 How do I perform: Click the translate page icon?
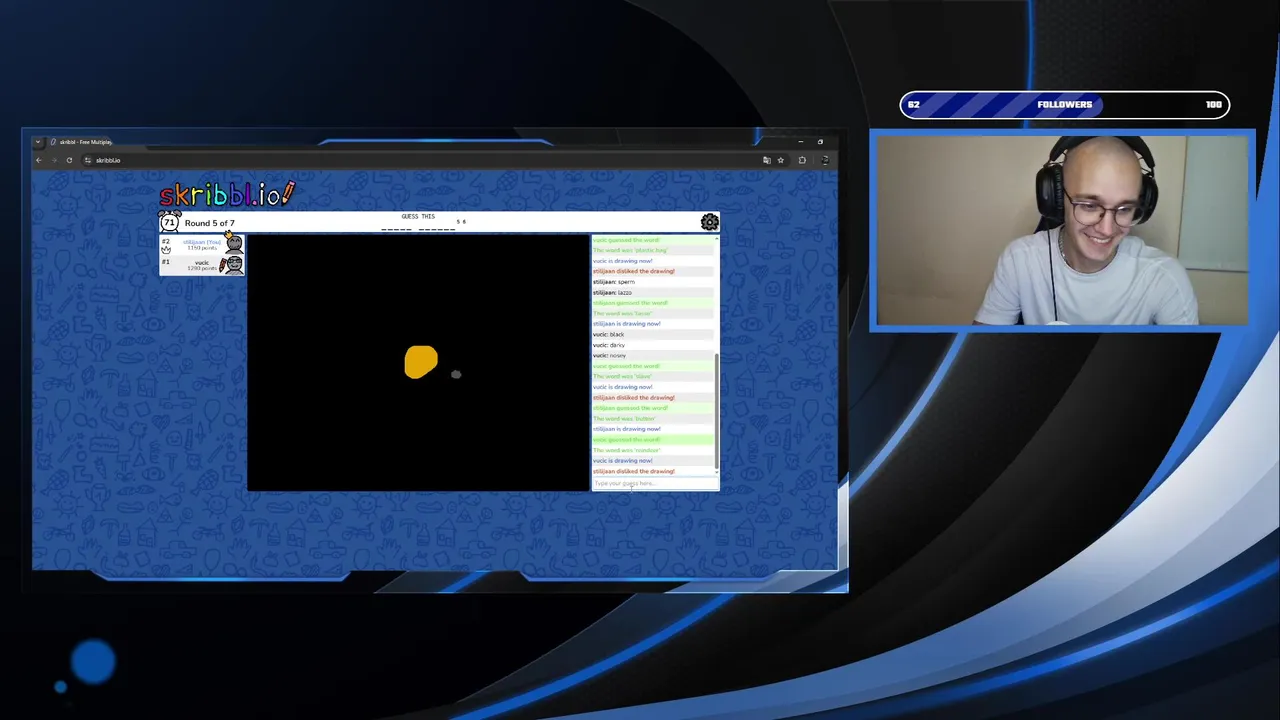coord(767,160)
